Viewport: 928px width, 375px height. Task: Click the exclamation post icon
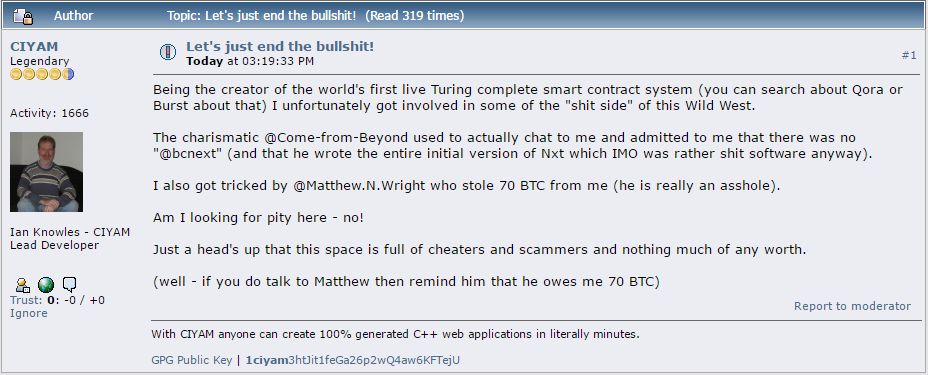pos(168,53)
